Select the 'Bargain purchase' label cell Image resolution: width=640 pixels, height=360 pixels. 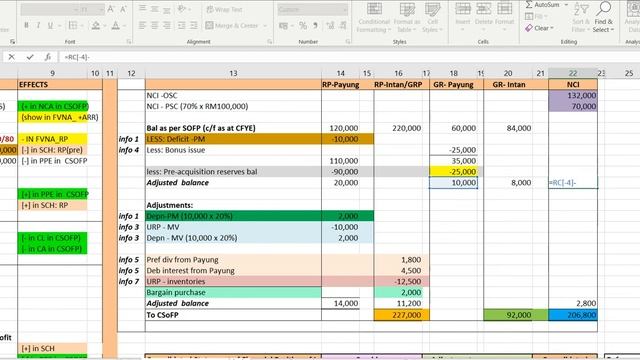tap(233, 292)
